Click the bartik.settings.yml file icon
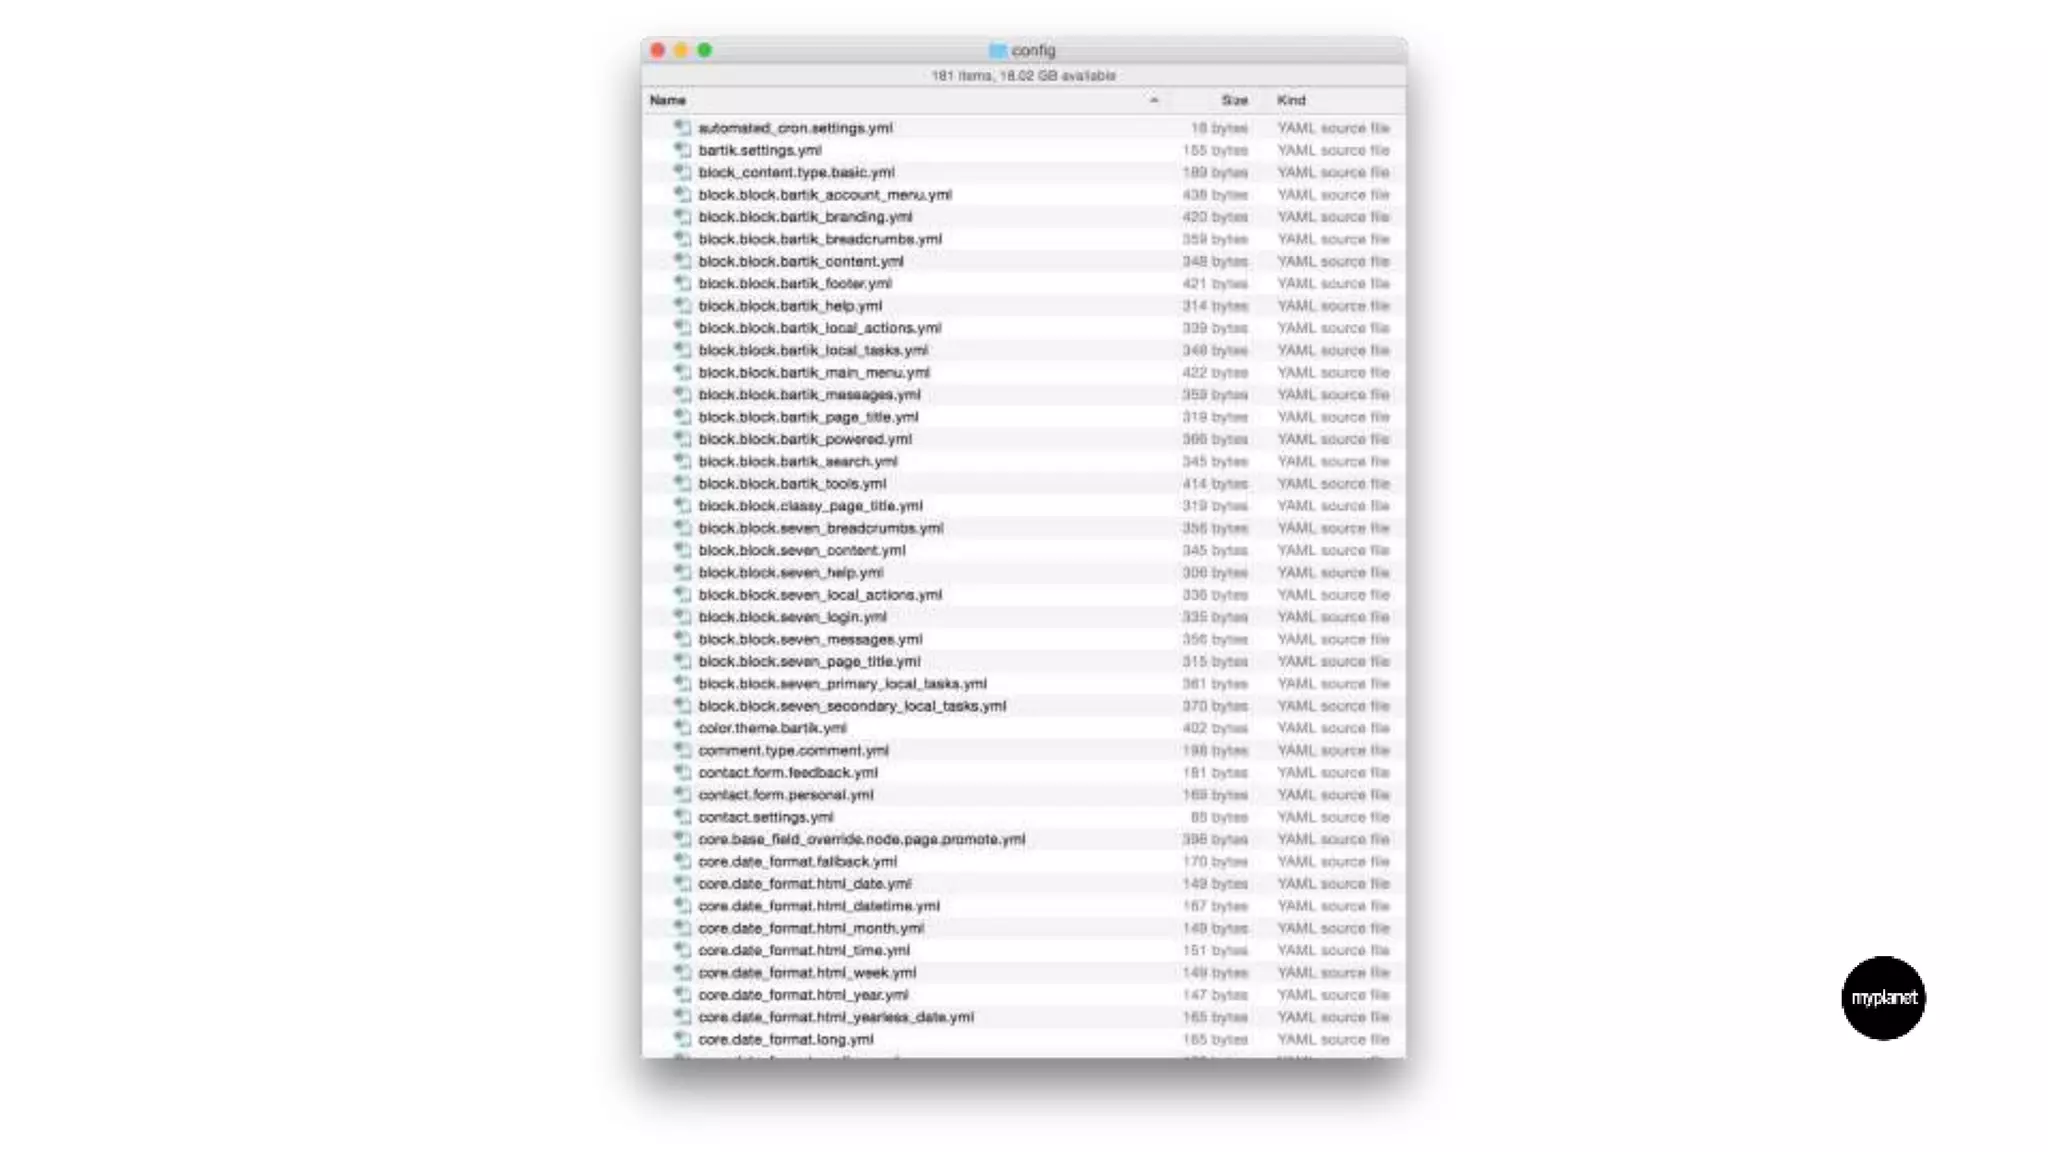This screenshot has height=1152, width=2048. [682, 150]
